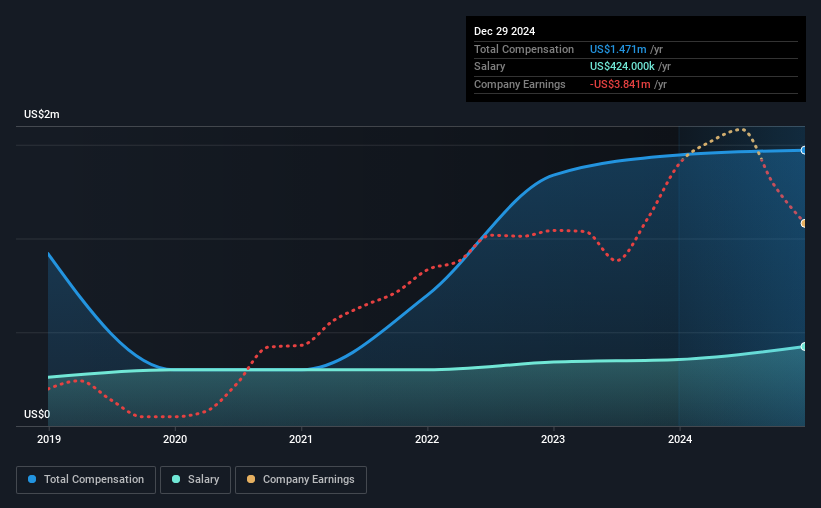Click the Dec 29 2024 tooltip date
The image size is (821, 508).
(504, 31)
